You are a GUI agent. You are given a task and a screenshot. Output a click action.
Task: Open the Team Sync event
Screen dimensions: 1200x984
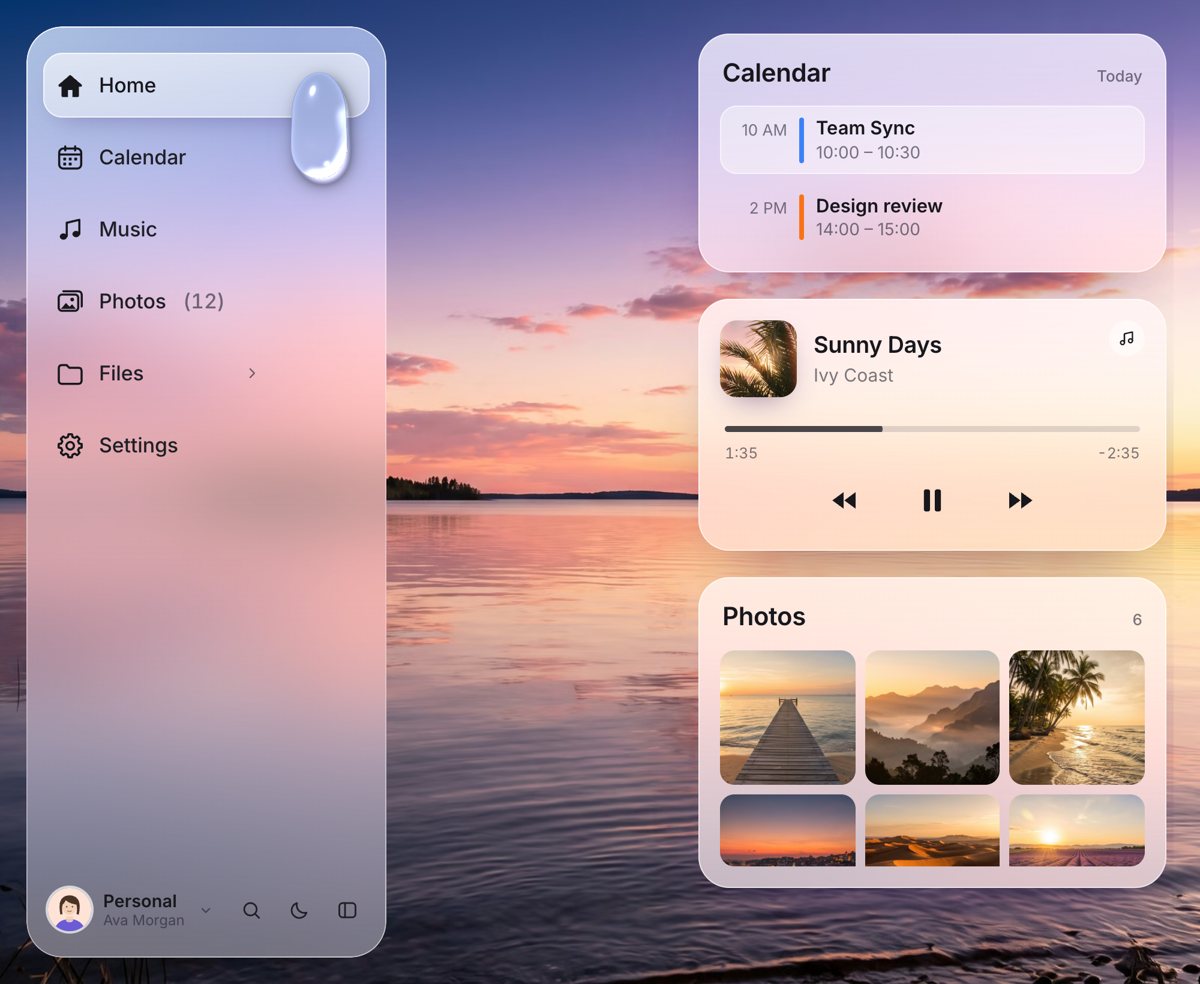[x=932, y=140]
